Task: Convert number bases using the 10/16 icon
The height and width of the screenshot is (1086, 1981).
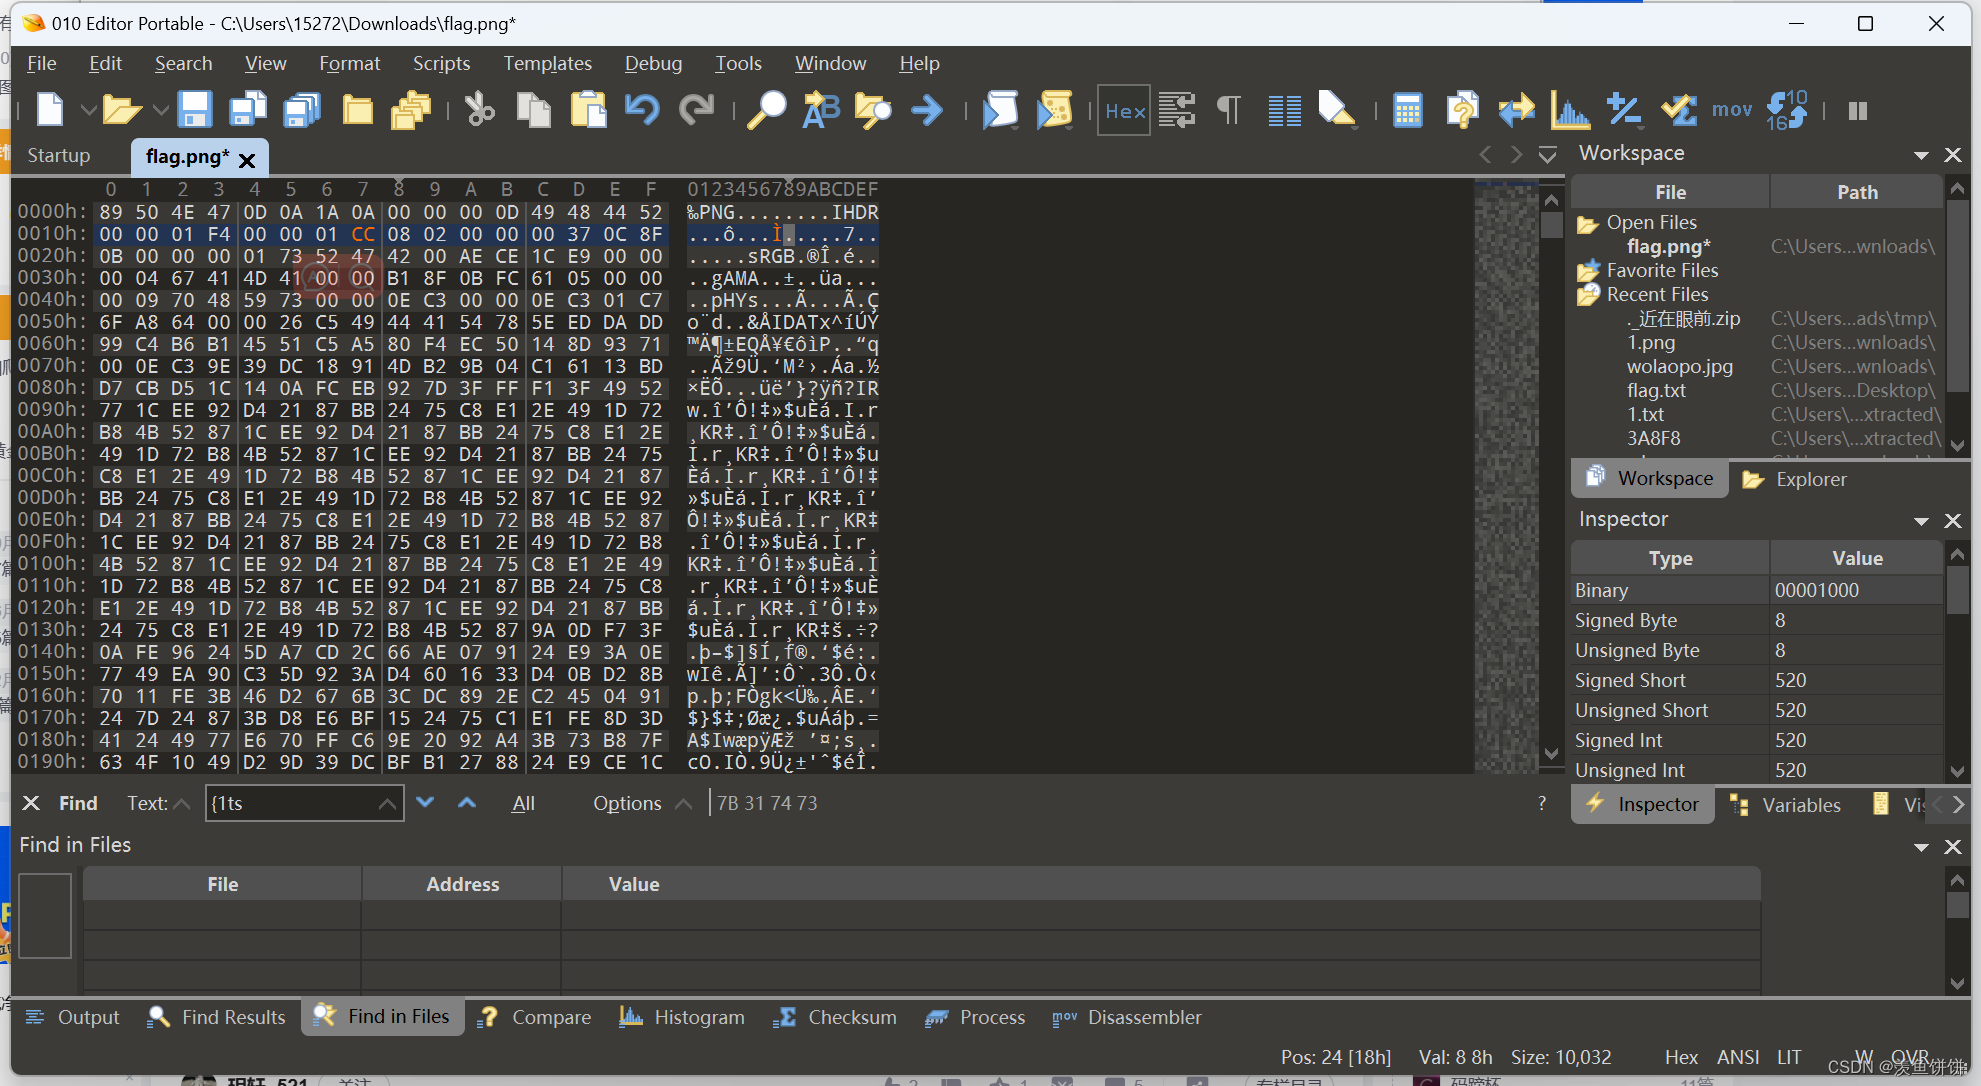Action: tap(1787, 110)
